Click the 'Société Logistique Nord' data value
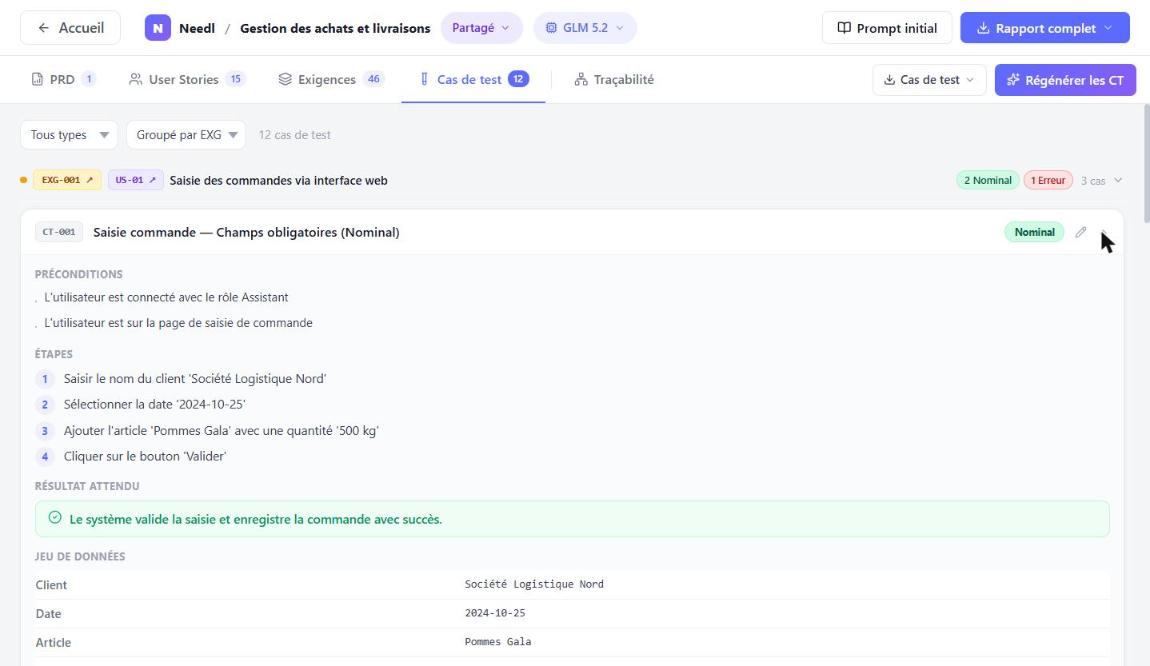The image size is (1150, 666). [x=534, y=584]
